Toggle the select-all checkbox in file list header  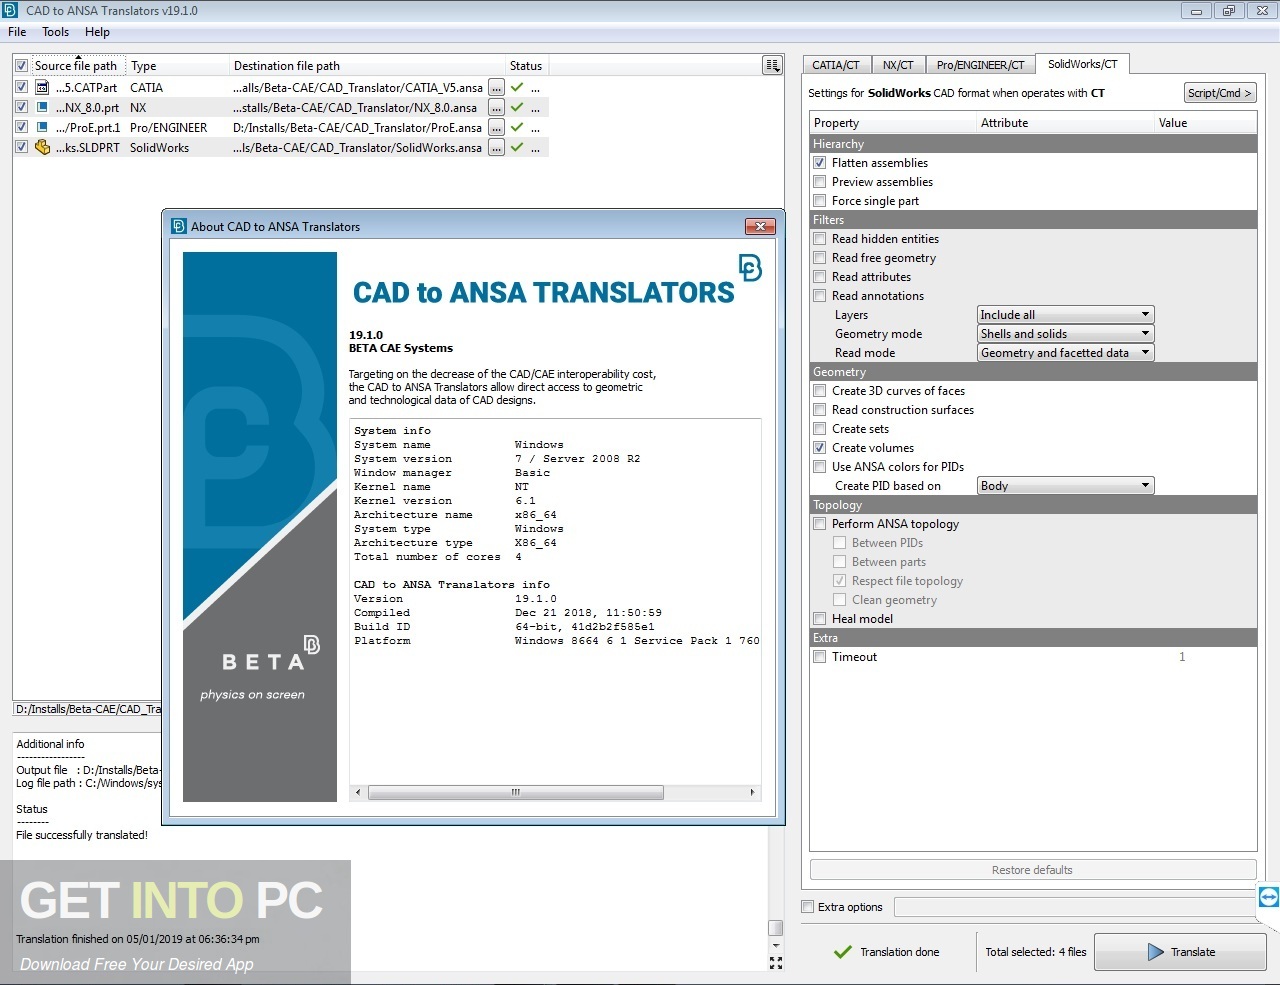tap(21, 66)
